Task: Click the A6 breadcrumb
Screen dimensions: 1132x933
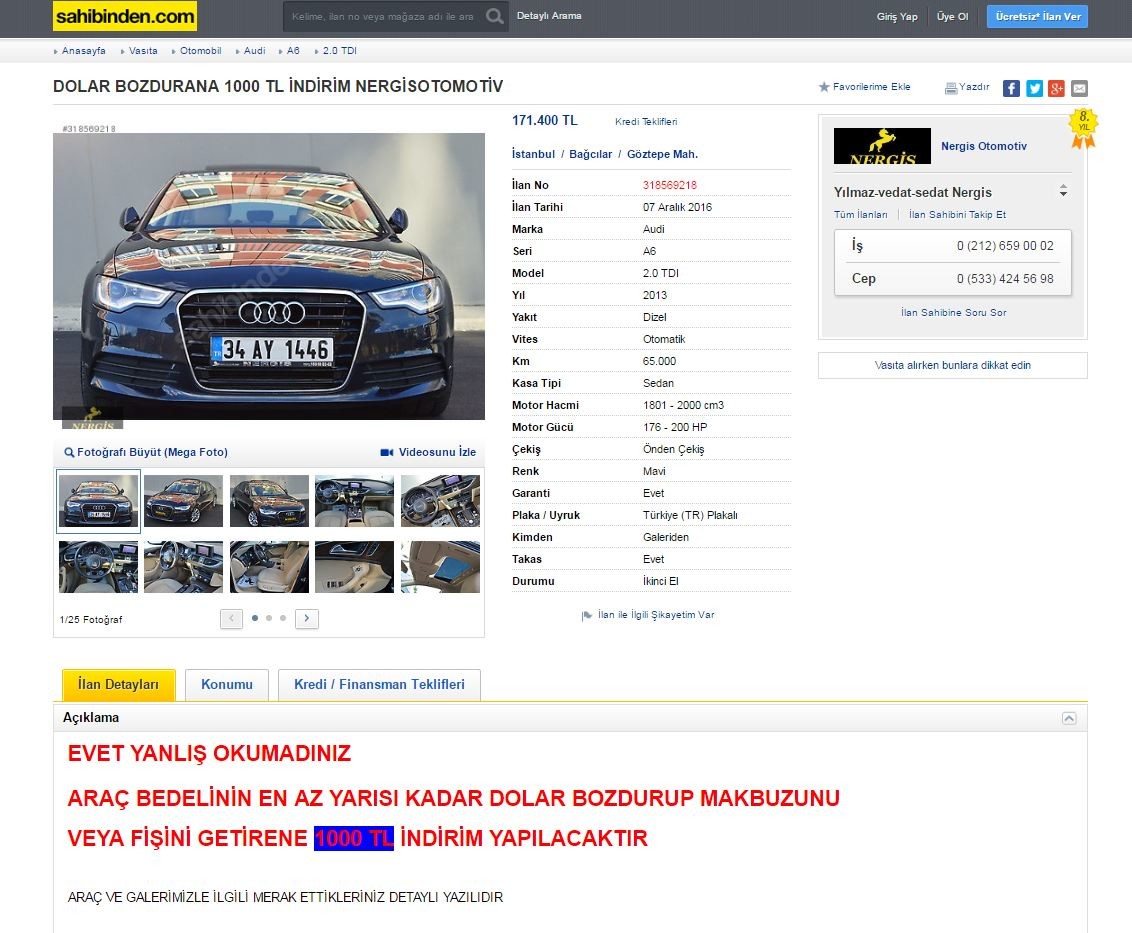Action: pyautogui.click(x=293, y=51)
